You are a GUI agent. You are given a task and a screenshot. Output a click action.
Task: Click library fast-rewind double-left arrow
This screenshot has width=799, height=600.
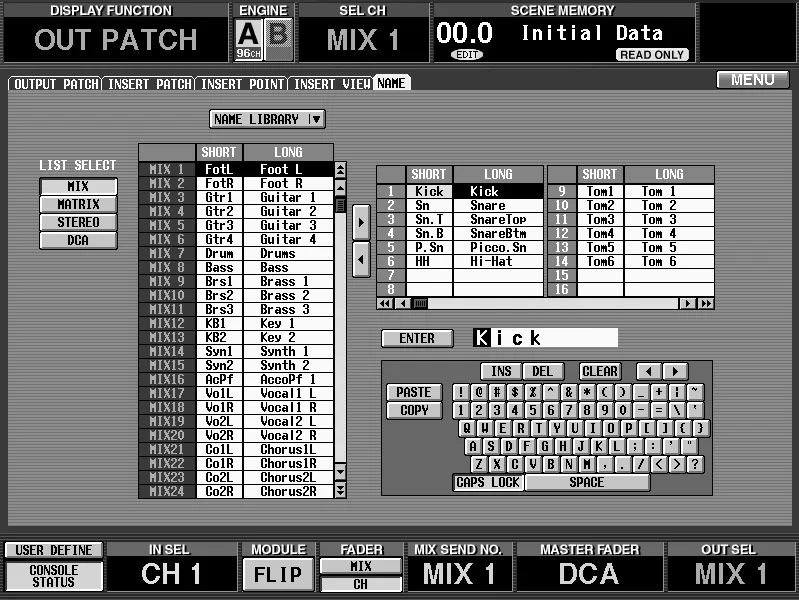tap(385, 303)
